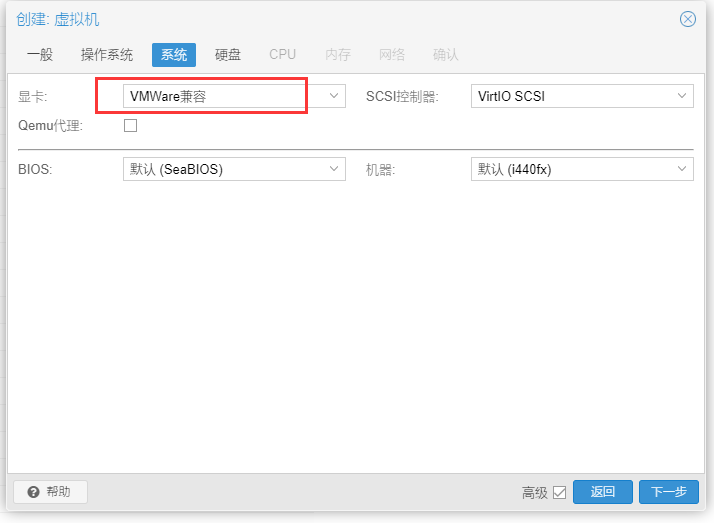Viewport: 714px width, 523px height.
Task: Click the 显卡 label
Action: 33,96
